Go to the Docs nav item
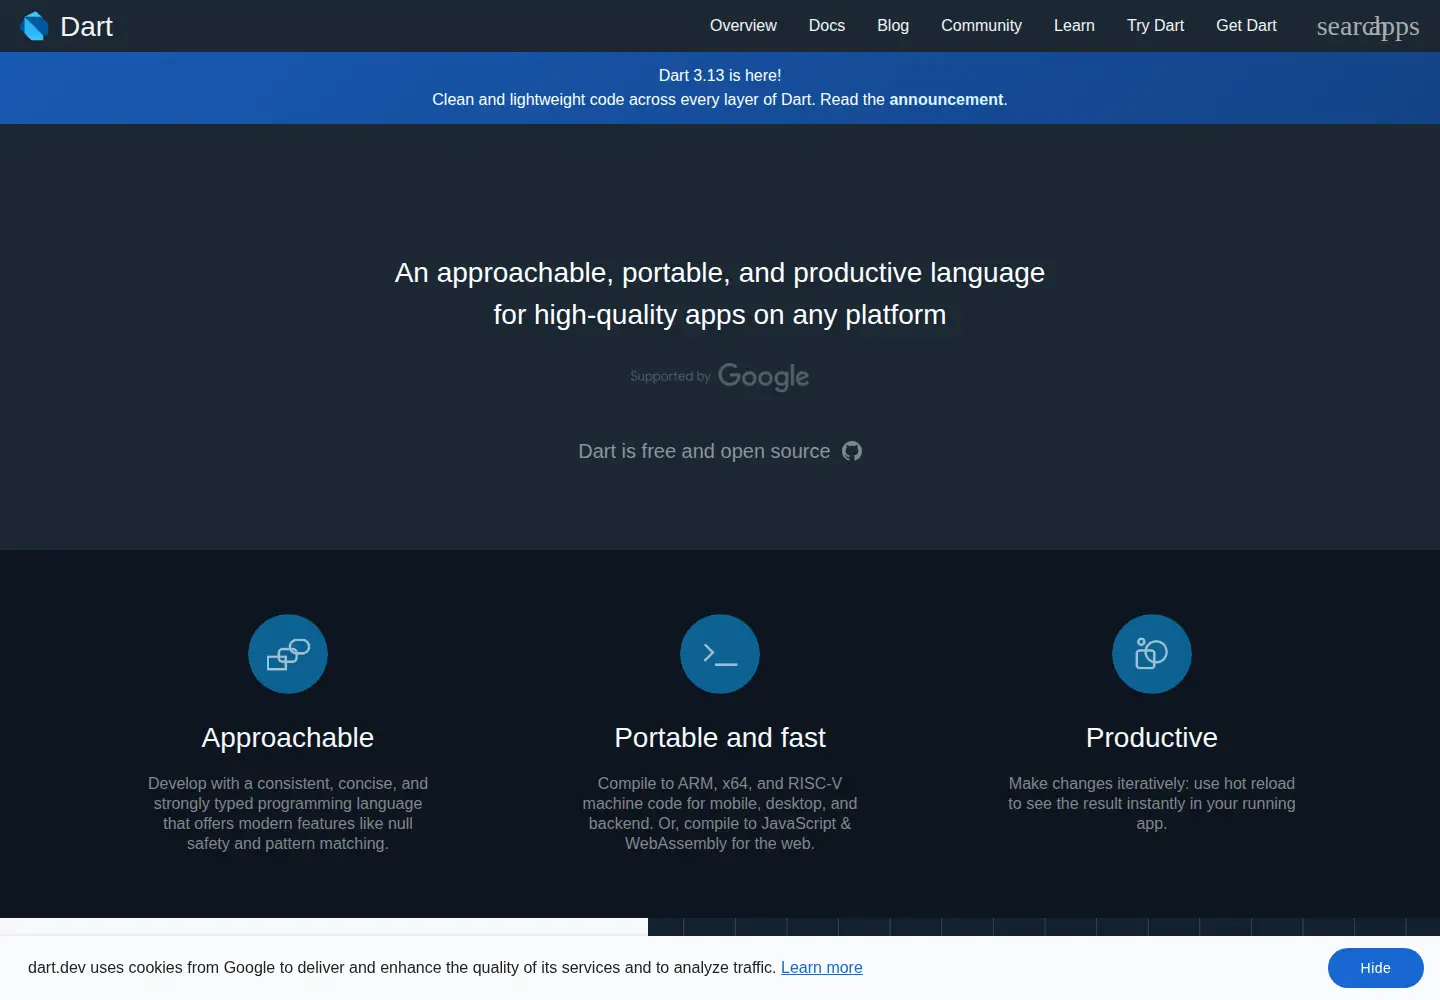The width and height of the screenshot is (1440, 1000). (827, 26)
